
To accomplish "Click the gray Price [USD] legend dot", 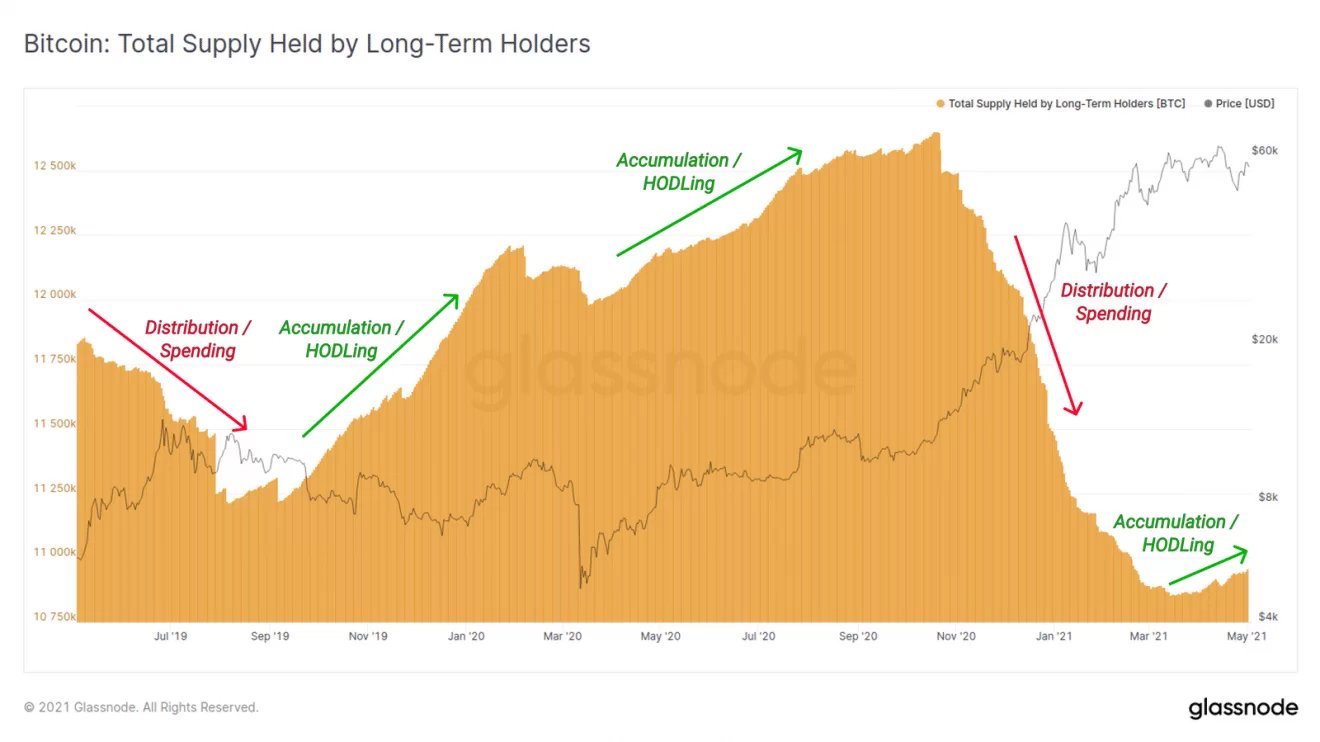I will coord(1208,104).
